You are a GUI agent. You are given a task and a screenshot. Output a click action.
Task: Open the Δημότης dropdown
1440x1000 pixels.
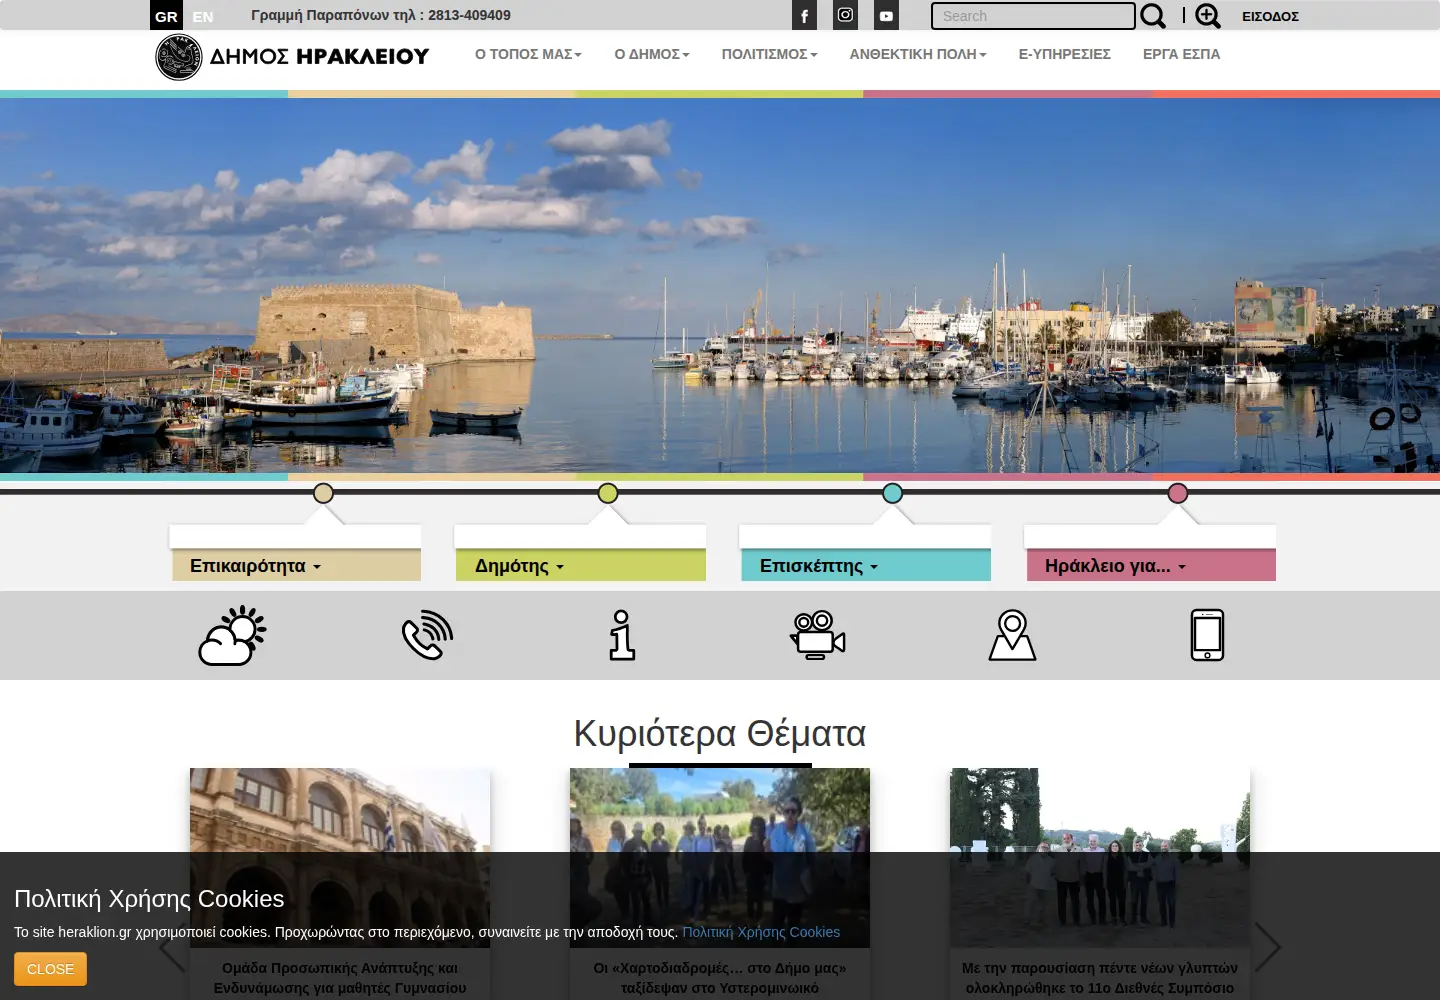click(581, 566)
